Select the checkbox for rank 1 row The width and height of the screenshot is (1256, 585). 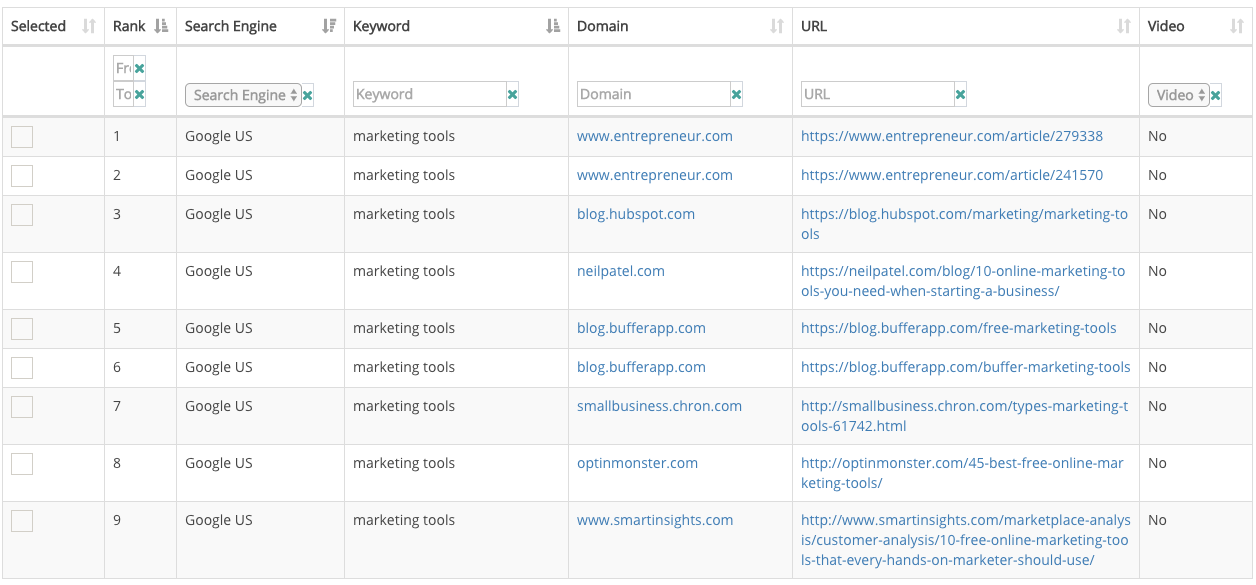[x=22, y=137]
